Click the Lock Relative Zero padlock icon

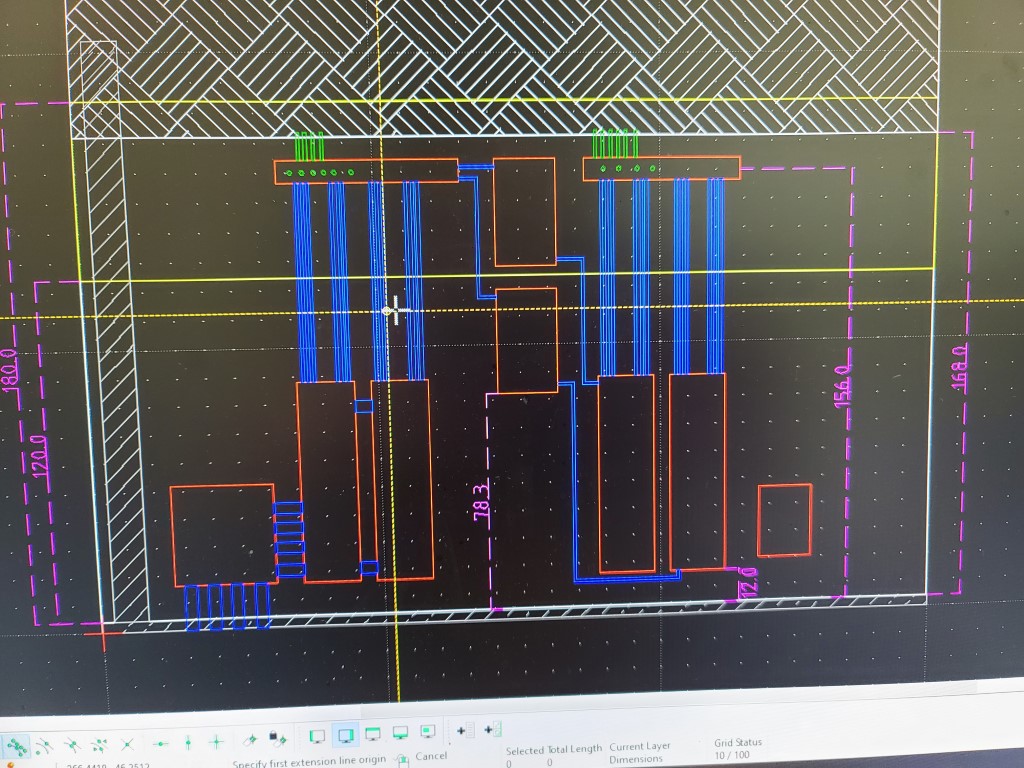tap(280, 739)
